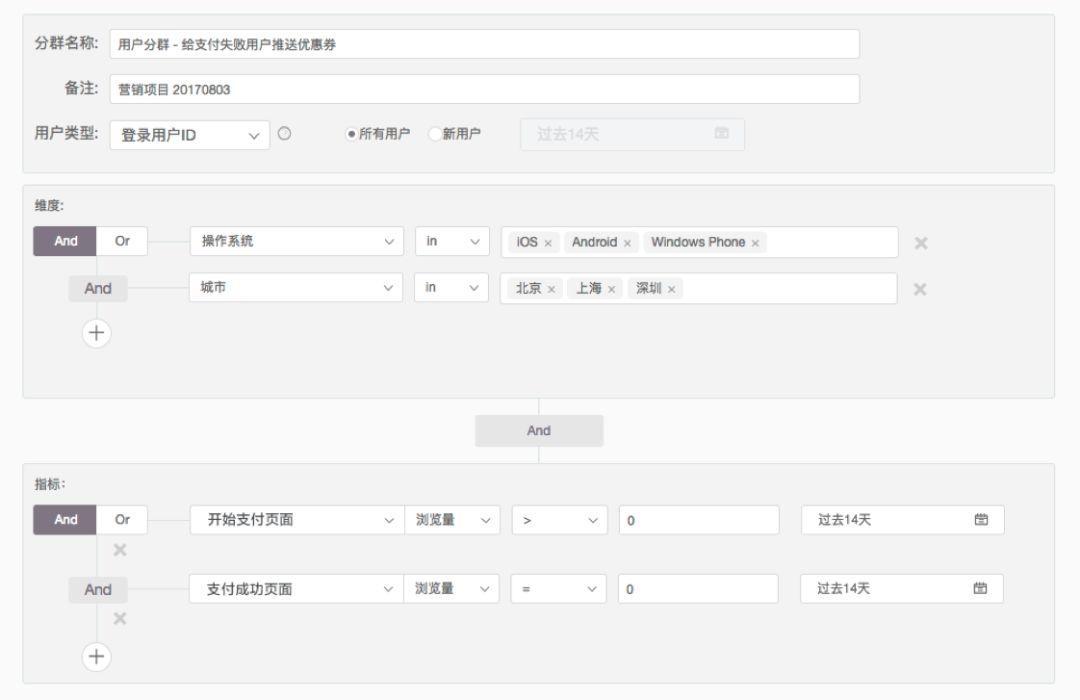Click the 过去14天 date field for 支付成功页面
Viewport: 1080px width, 700px height.
click(902, 588)
